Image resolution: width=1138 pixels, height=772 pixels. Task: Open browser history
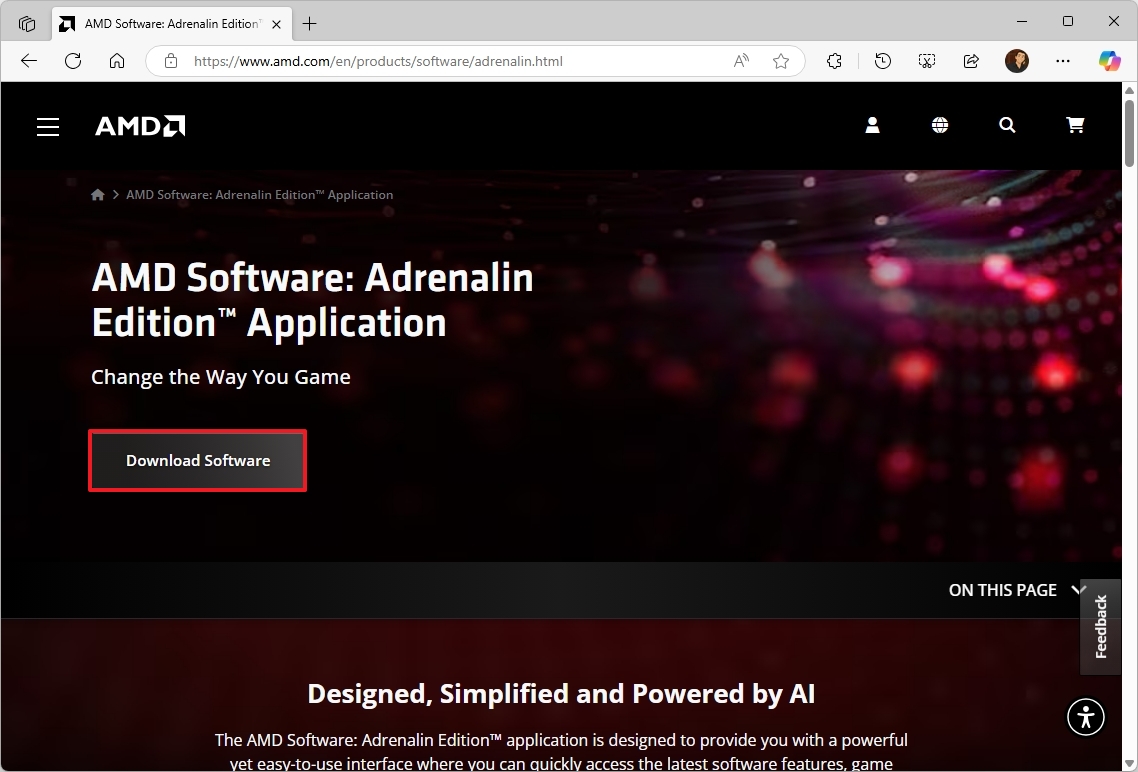883,61
